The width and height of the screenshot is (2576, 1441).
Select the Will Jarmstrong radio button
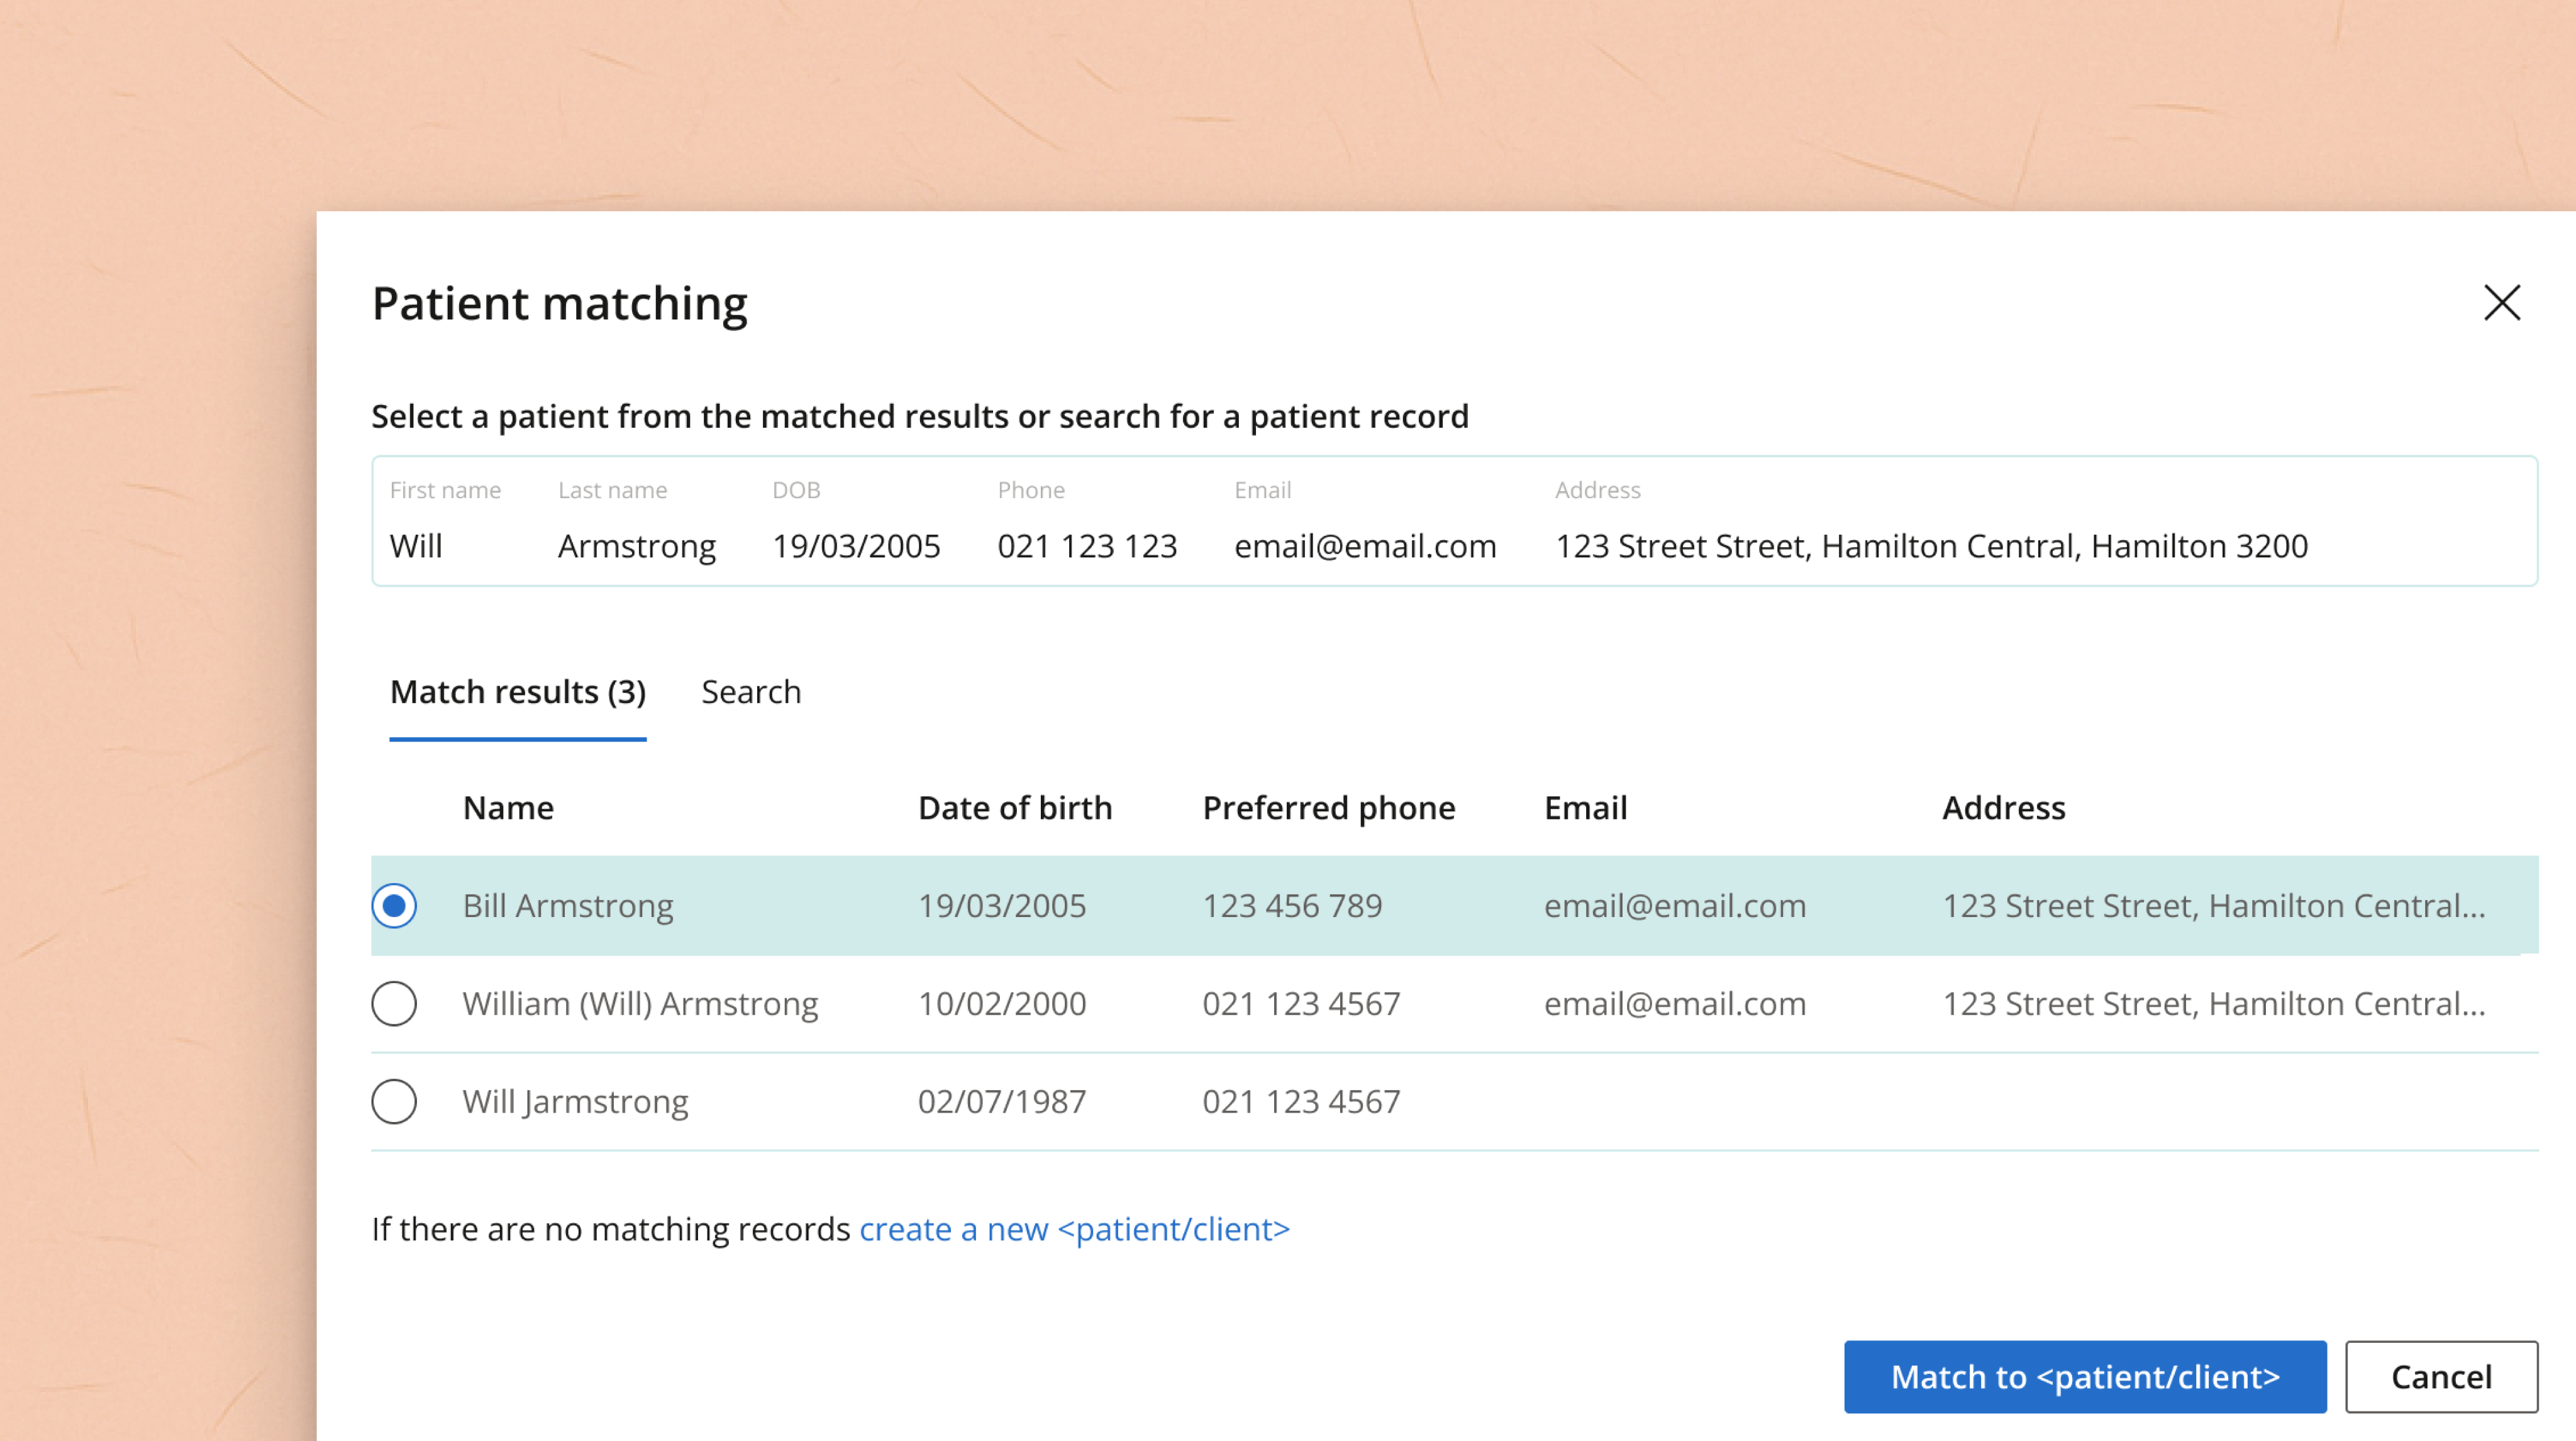point(394,1101)
